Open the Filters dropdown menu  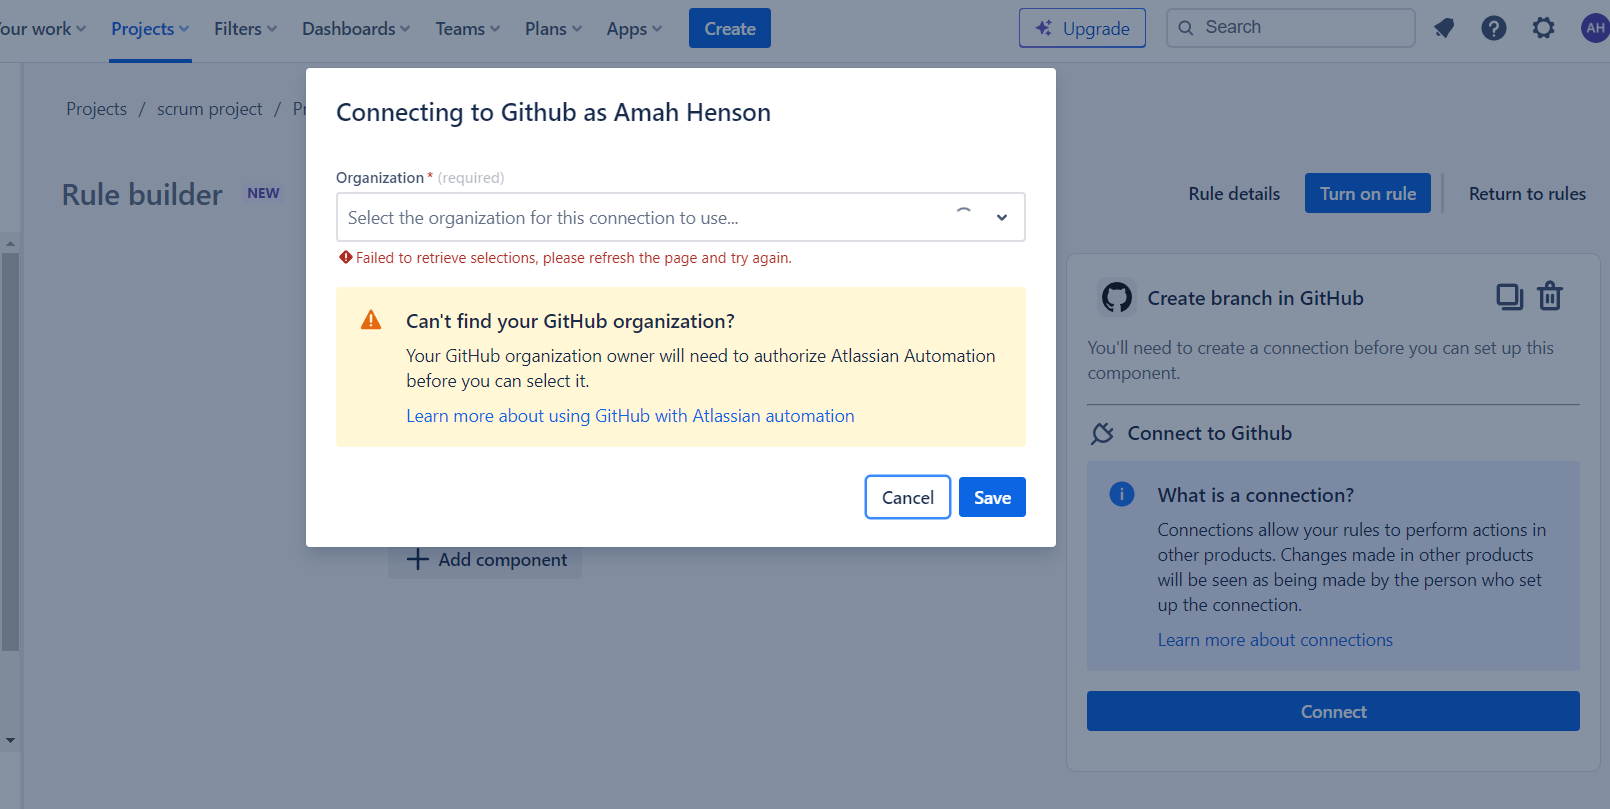coord(245,29)
